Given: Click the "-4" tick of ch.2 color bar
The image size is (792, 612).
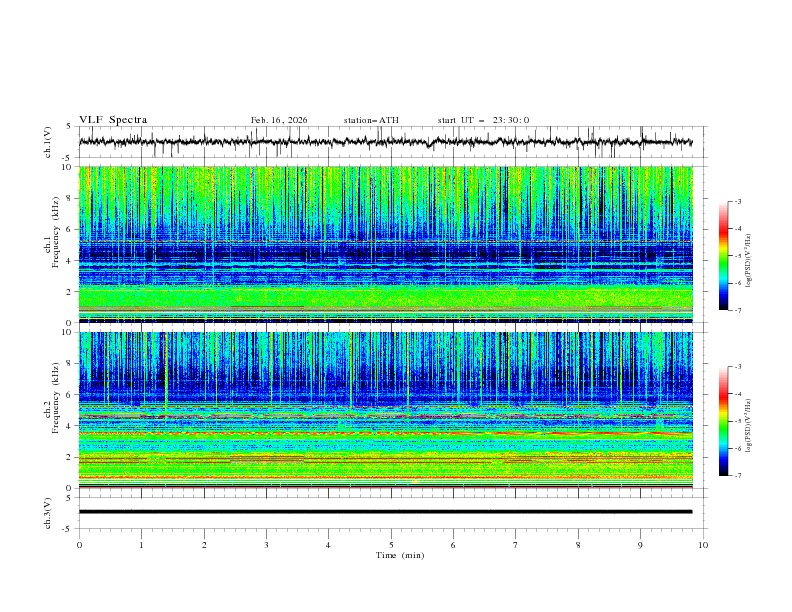Looking at the screenshot, I should click(x=737, y=394).
